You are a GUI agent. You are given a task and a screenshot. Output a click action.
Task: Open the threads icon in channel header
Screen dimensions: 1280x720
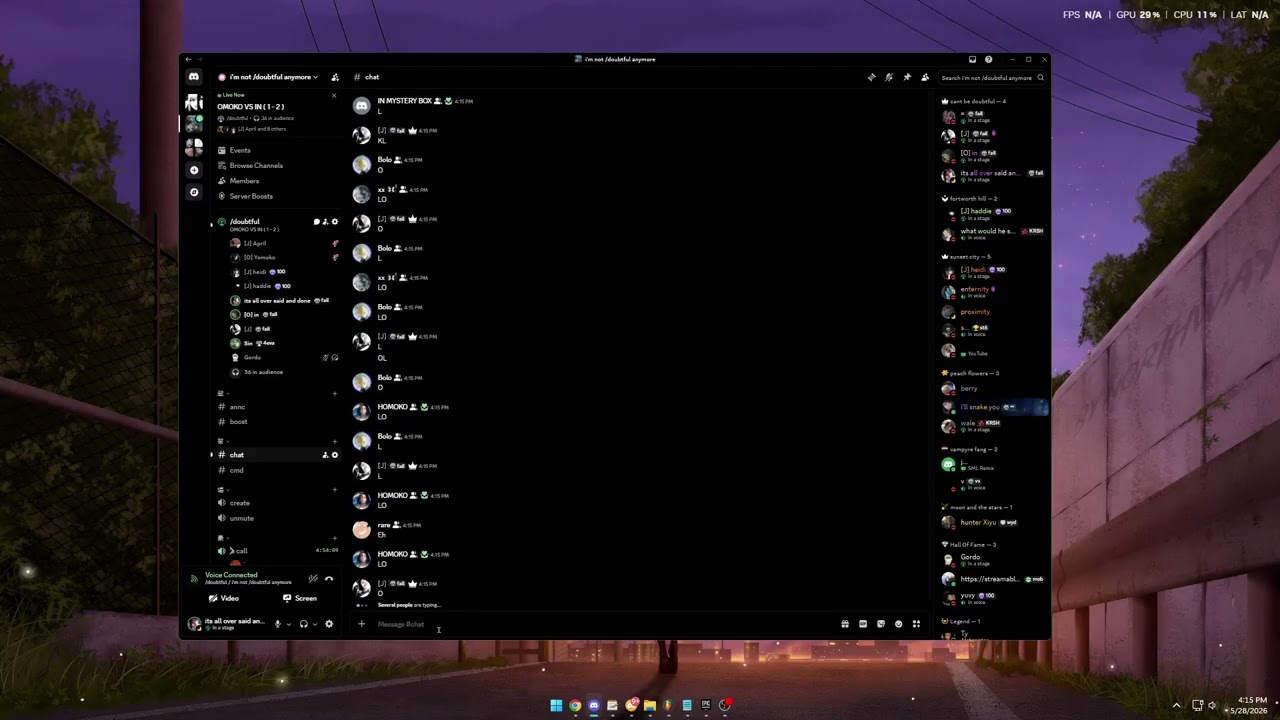871,77
